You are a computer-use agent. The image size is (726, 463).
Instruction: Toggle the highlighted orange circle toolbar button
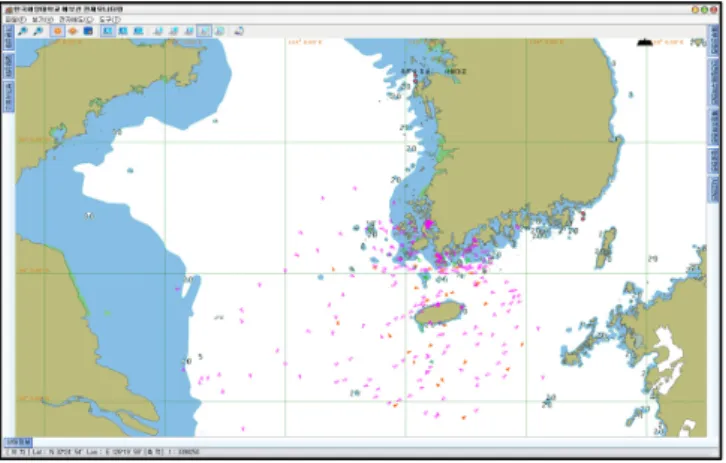[57, 31]
